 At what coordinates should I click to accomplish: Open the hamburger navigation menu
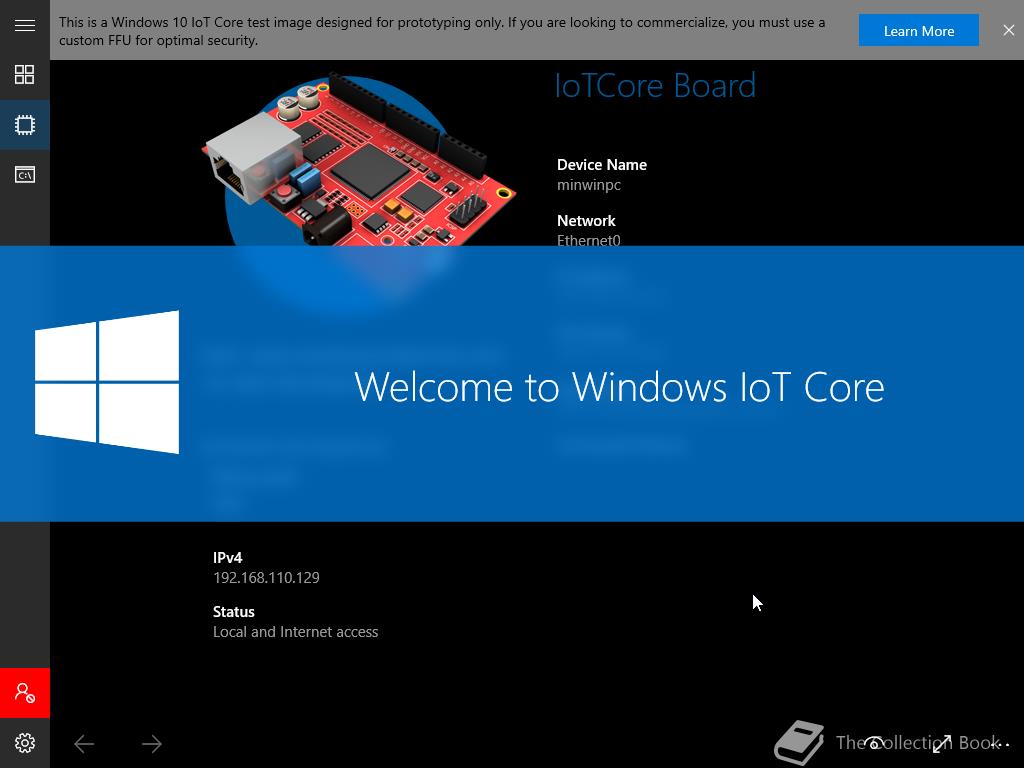tap(25, 25)
